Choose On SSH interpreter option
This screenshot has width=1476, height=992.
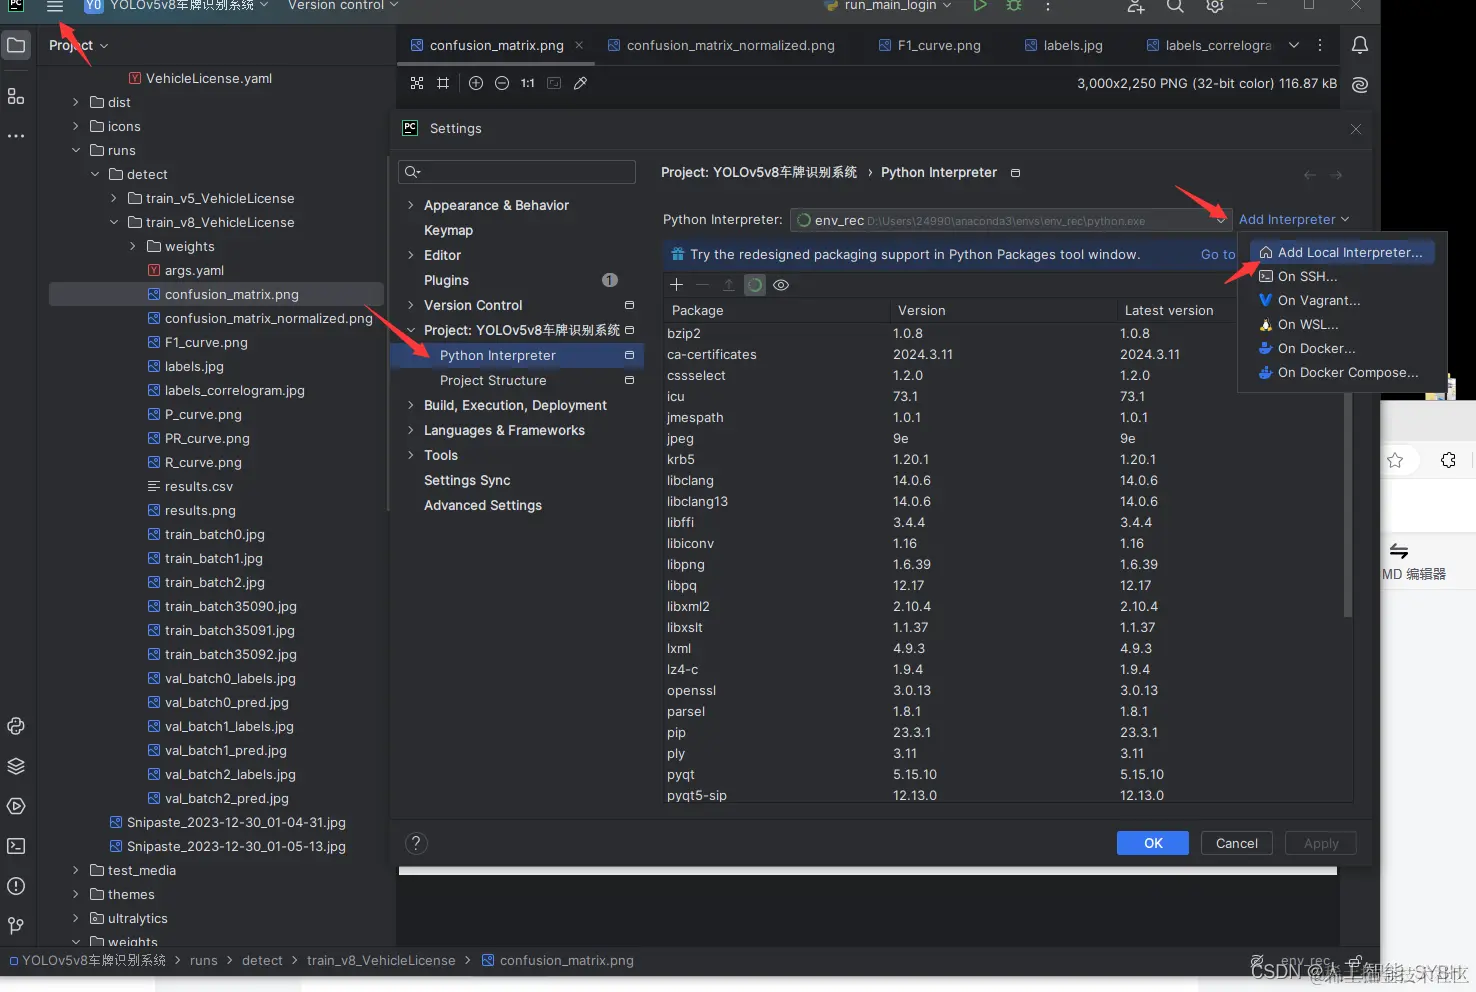pyautogui.click(x=1342, y=276)
